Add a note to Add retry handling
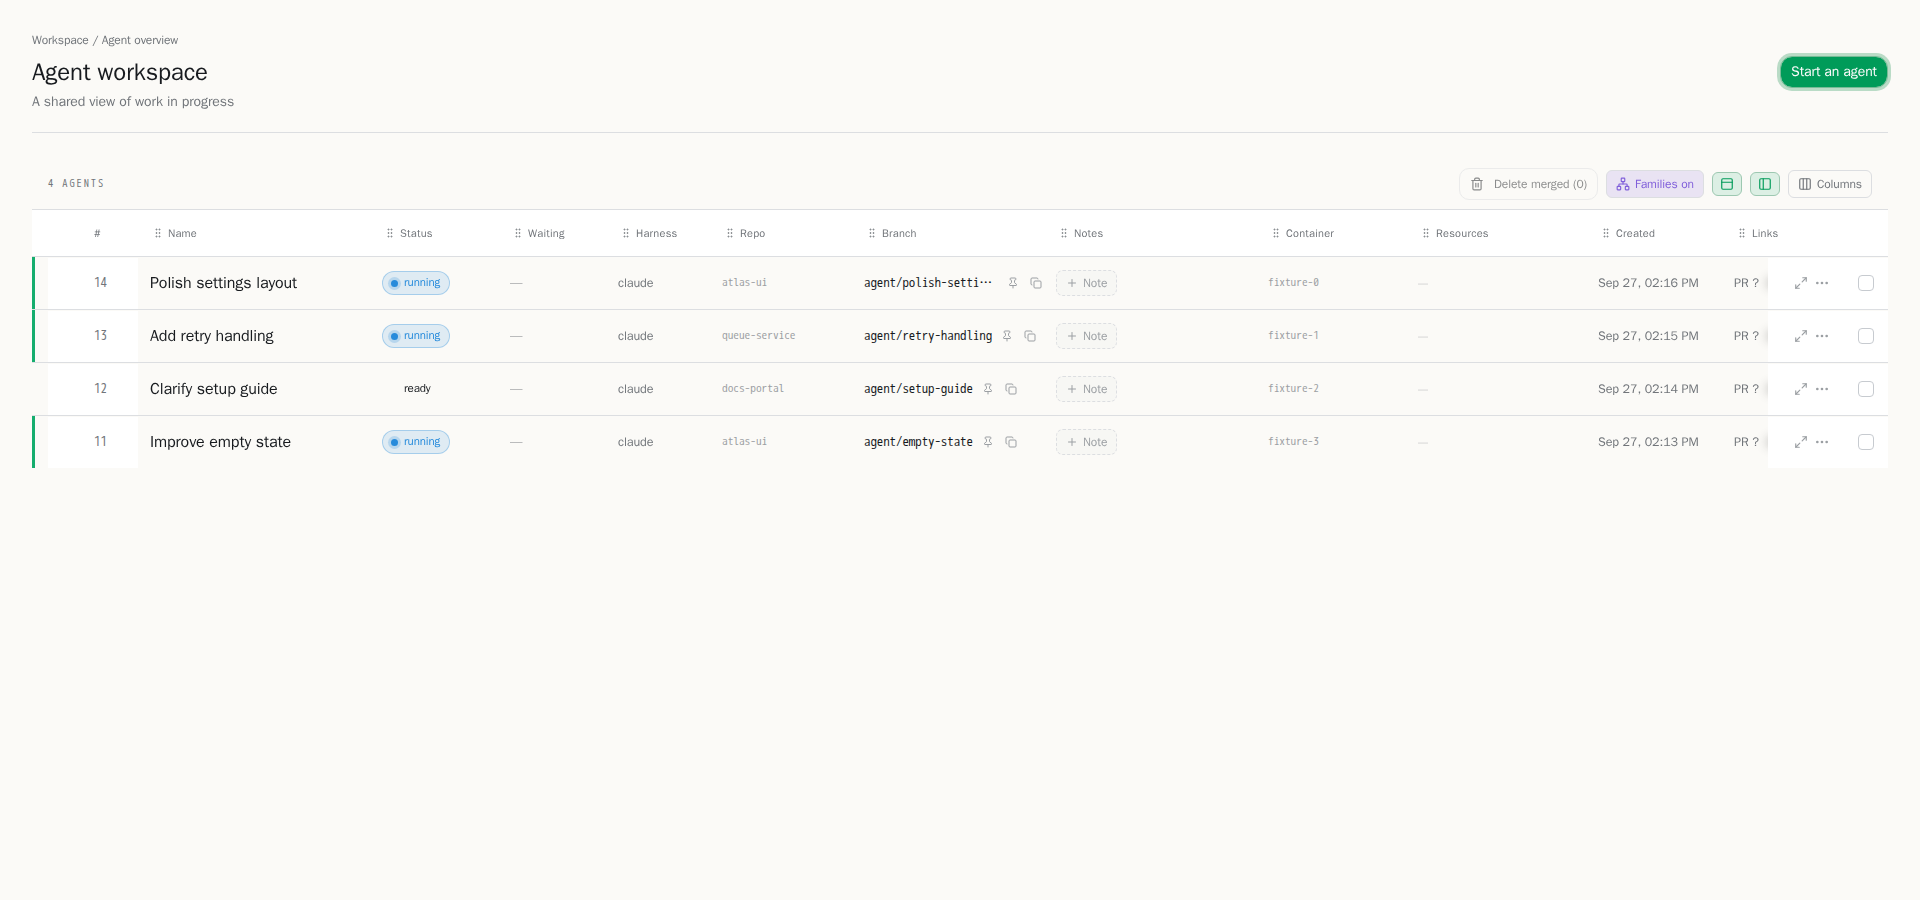Viewport: 1920px width, 900px height. pyautogui.click(x=1086, y=336)
